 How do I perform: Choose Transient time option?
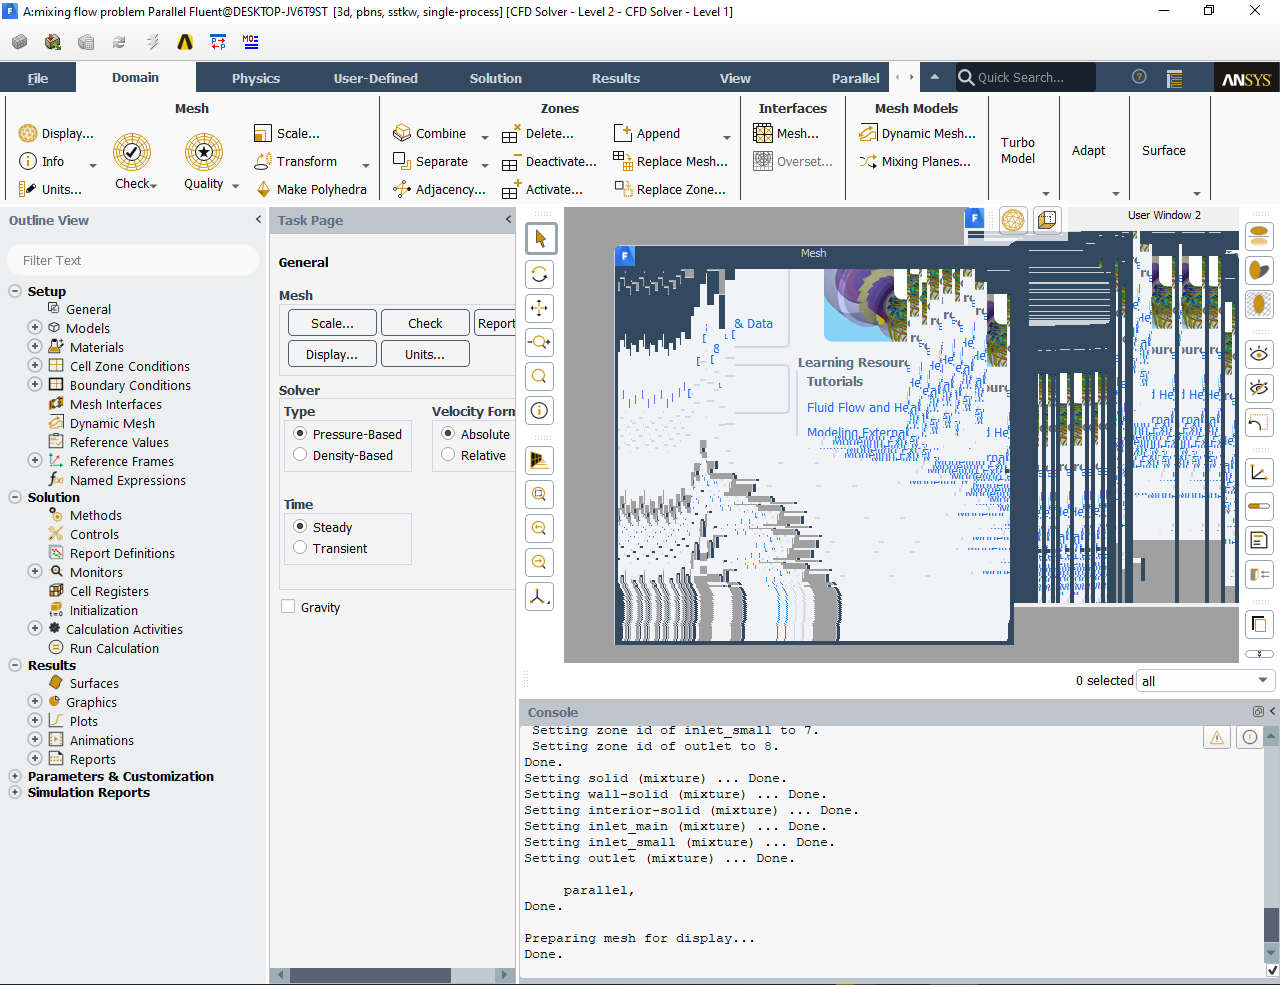tap(300, 548)
